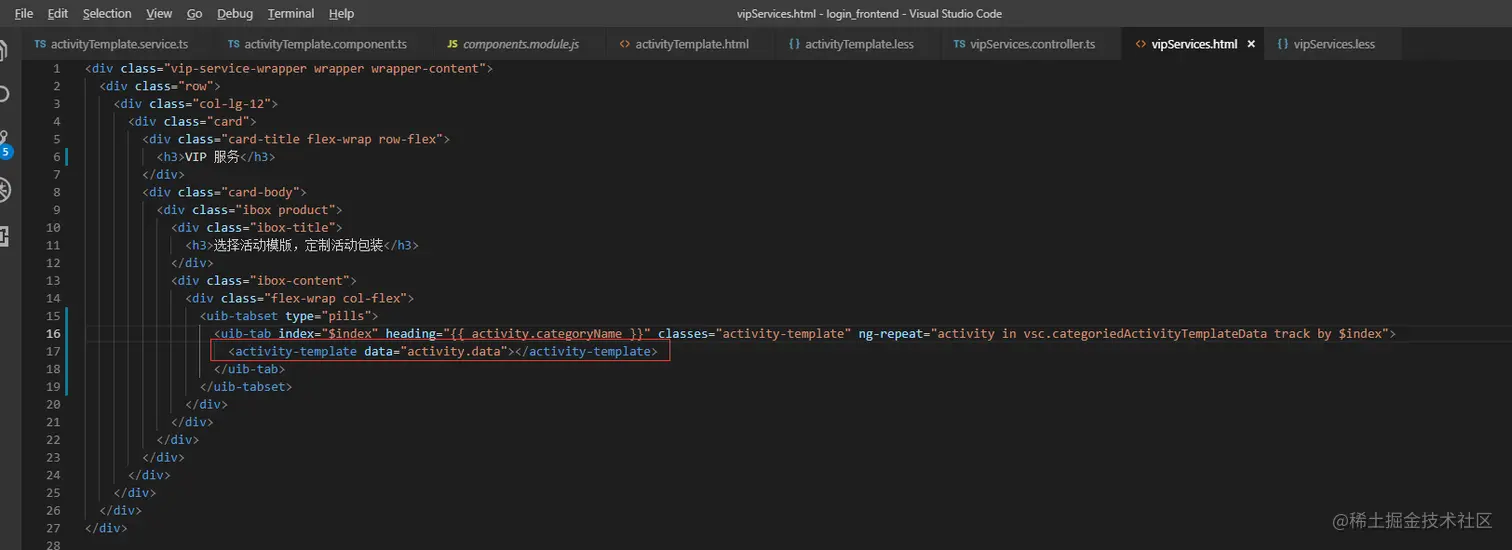Click JS icon of components.module.js tab
The width and height of the screenshot is (1512, 550).
452,44
